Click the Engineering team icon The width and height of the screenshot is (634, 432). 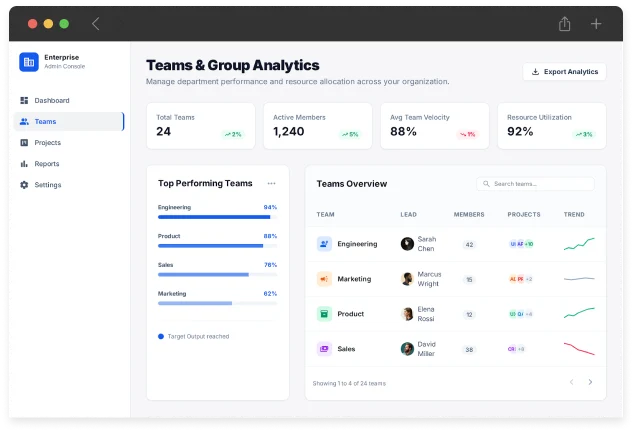tap(324, 244)
